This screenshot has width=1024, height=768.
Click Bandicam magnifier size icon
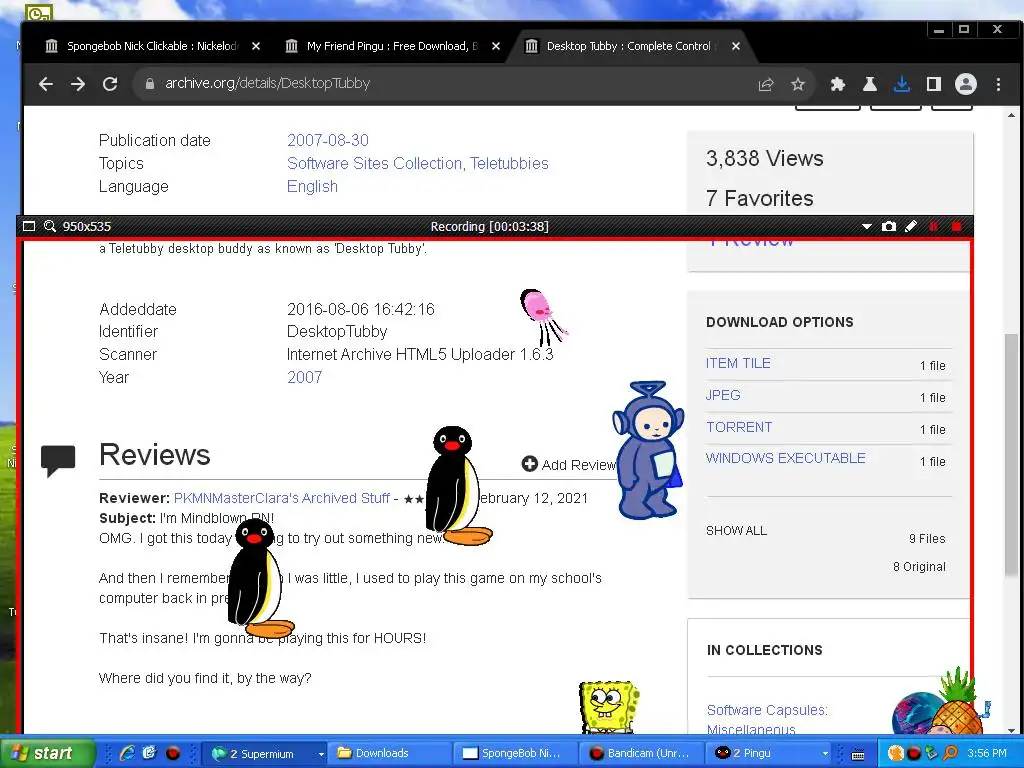point(50,227)
